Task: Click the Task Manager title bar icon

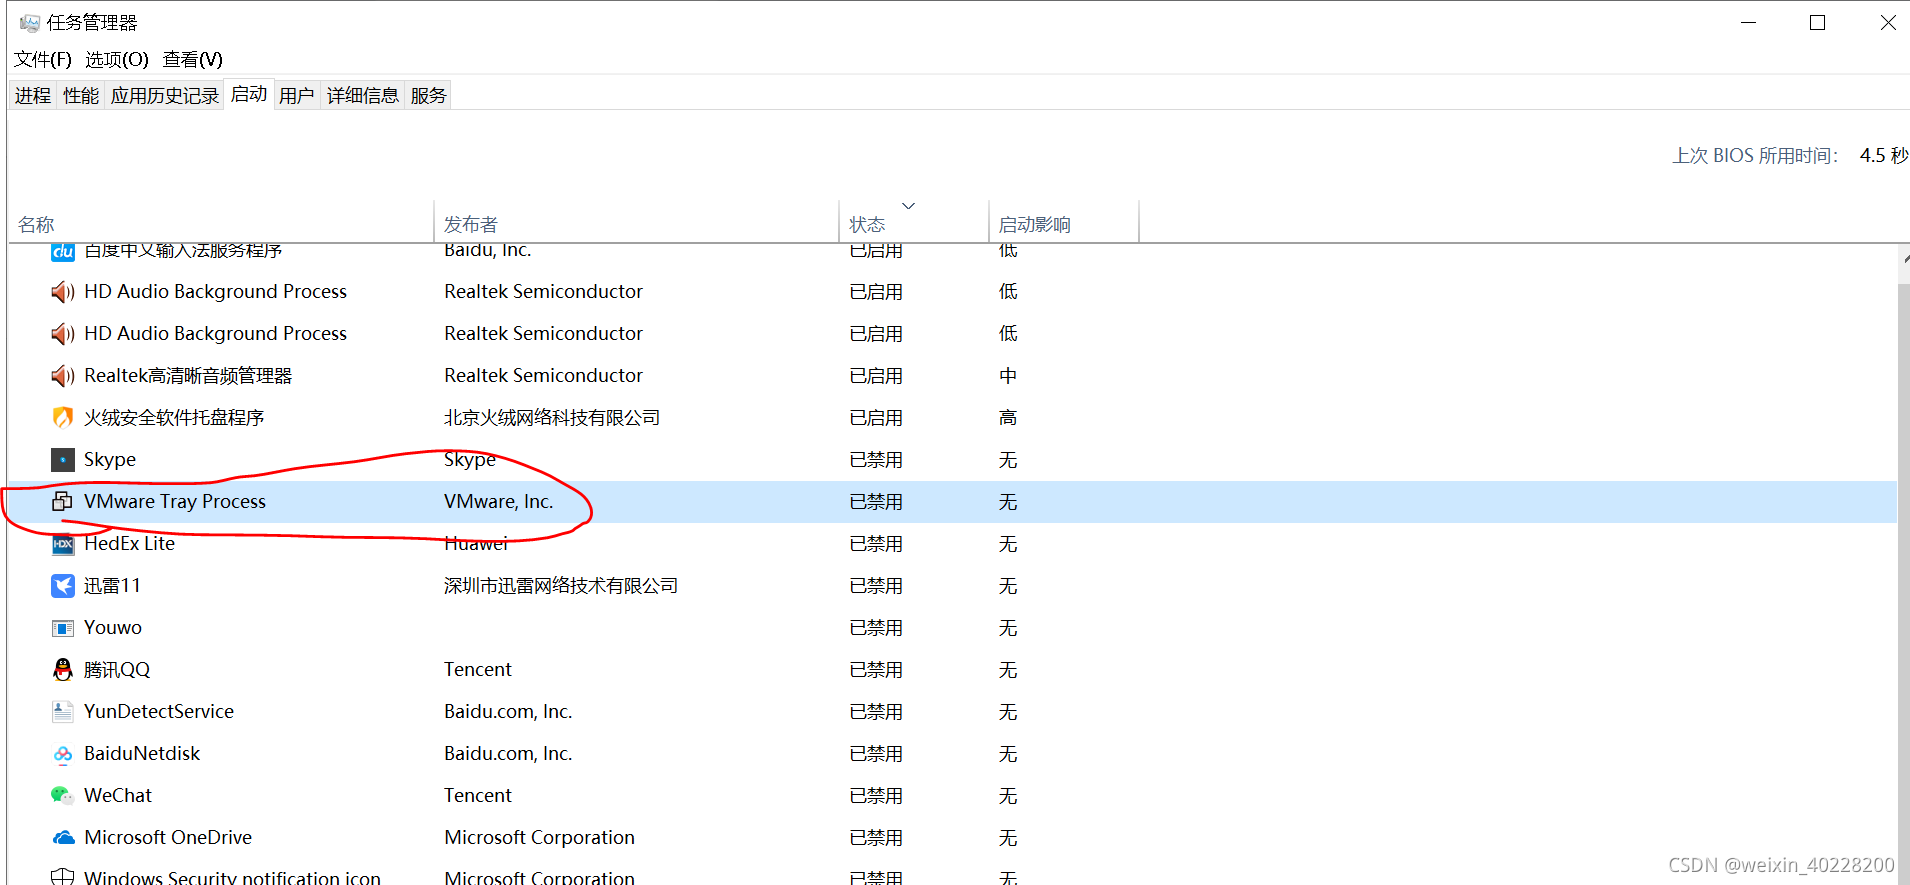Action: click(x=30, y=22)
